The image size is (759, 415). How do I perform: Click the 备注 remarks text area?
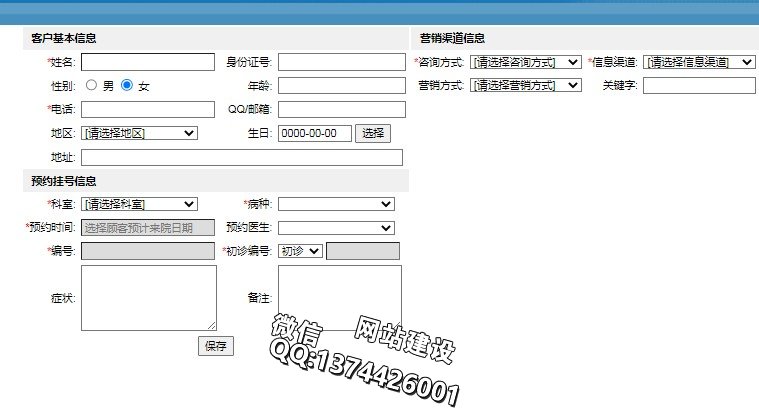pos(340,298)
